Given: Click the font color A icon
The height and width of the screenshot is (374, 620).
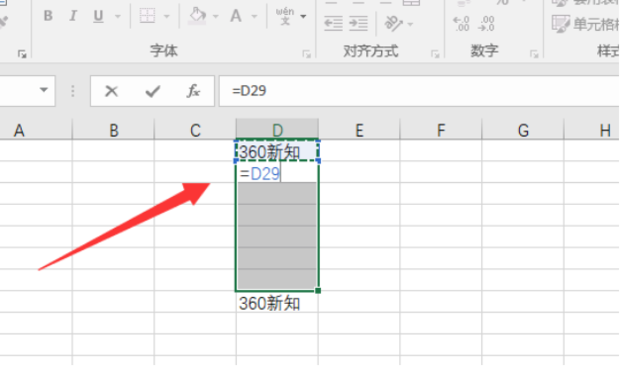Looking at the screenshot, I should (236, 16).
